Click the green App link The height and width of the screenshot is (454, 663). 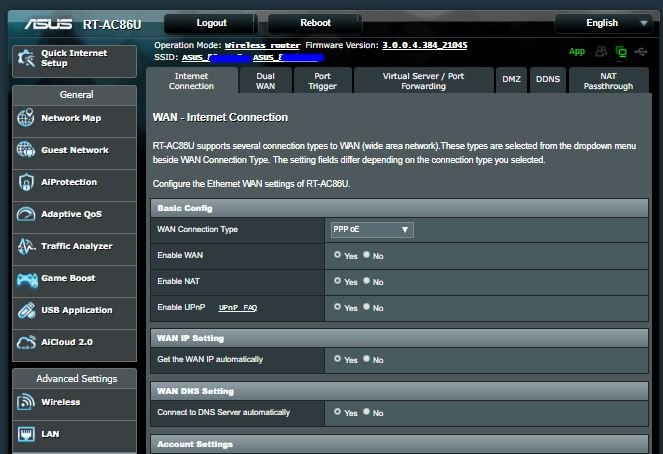[577, 52]
